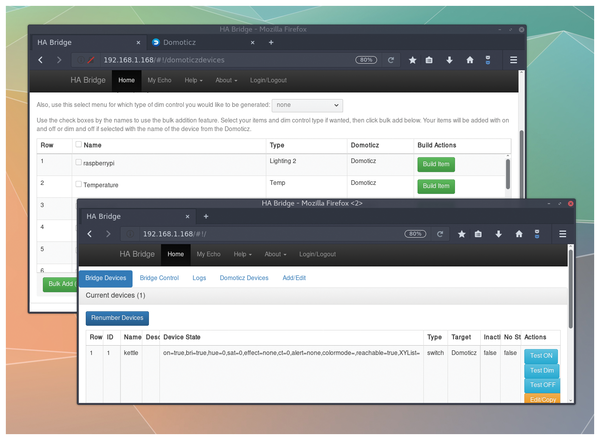Expand Help menu in front window navbar

[243, 254]
